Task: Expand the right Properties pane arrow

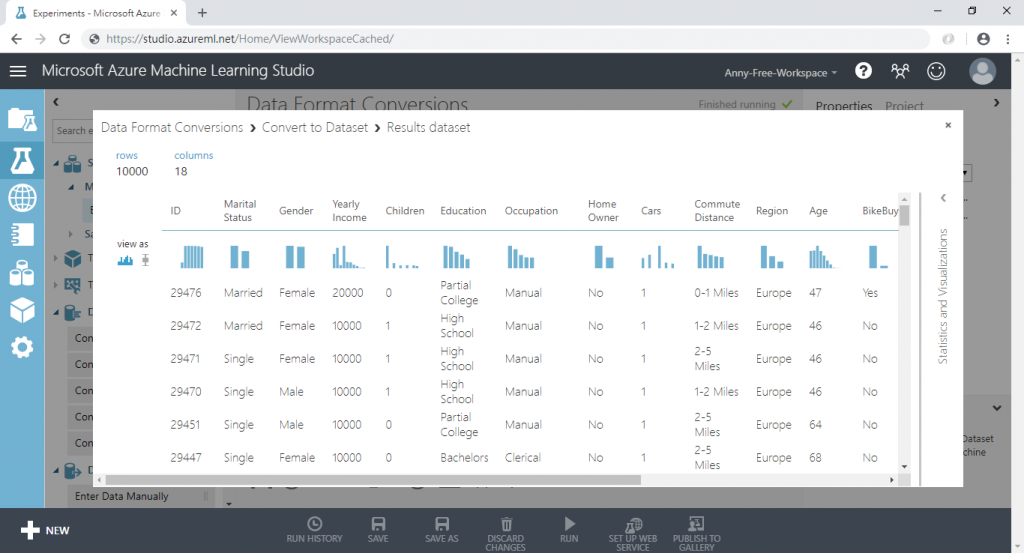Action: pyautogui.click(x=997, y=103)
